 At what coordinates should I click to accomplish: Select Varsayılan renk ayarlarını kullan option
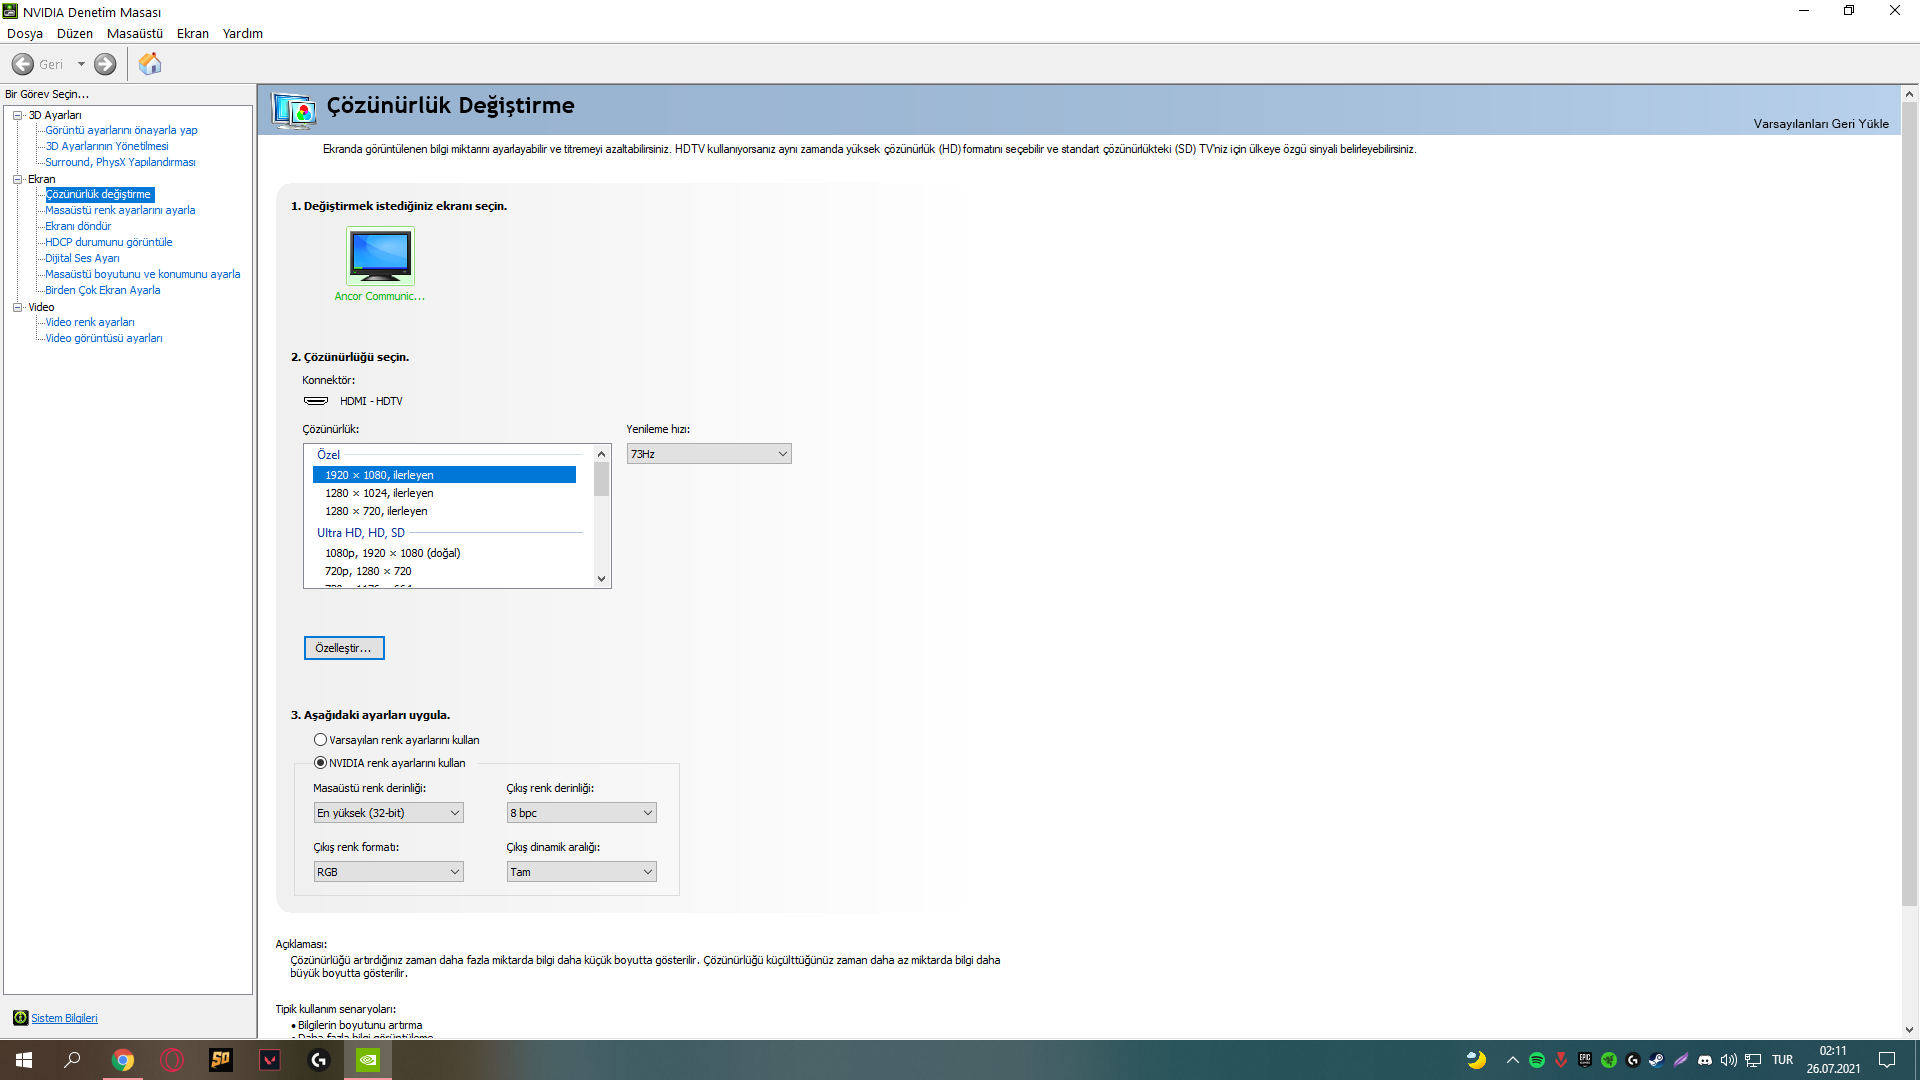click(320, 740)
